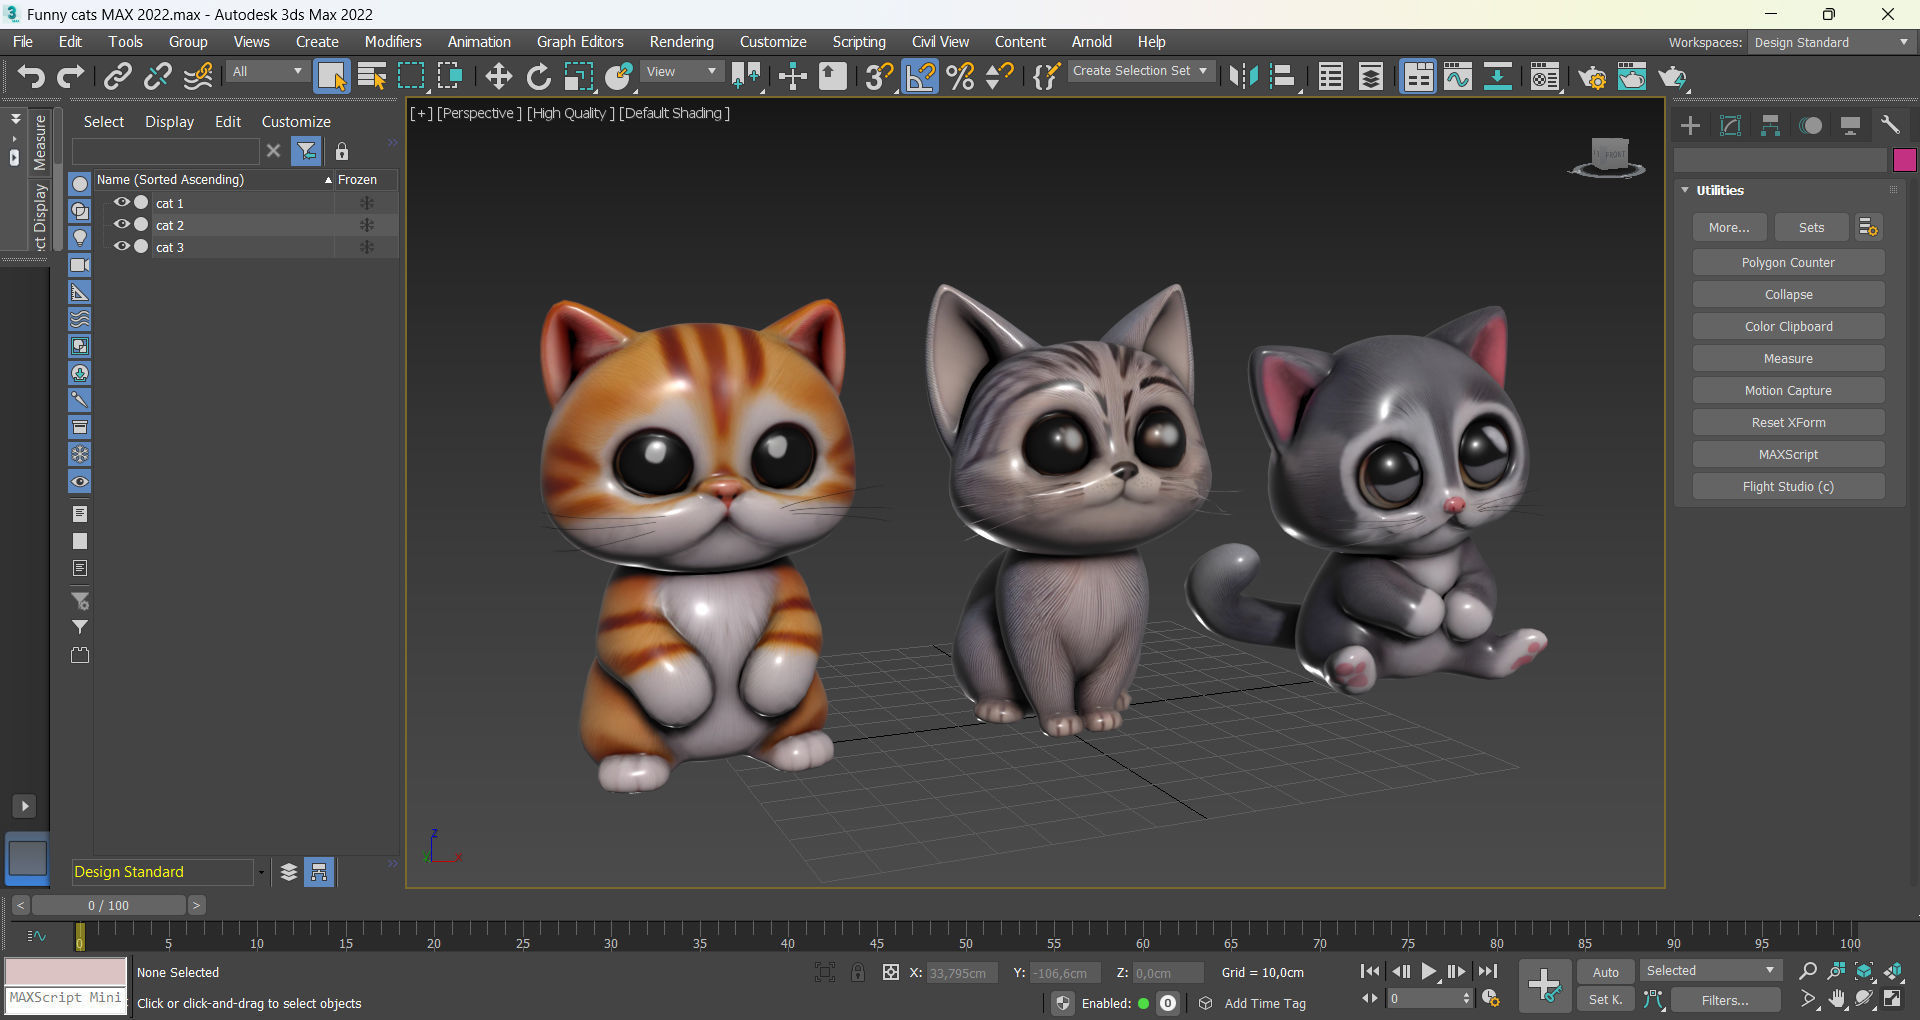This screenshot has width=1920, height=1020.
Task: Open the View reference coordinate dropdown
Action: (682, 71)
